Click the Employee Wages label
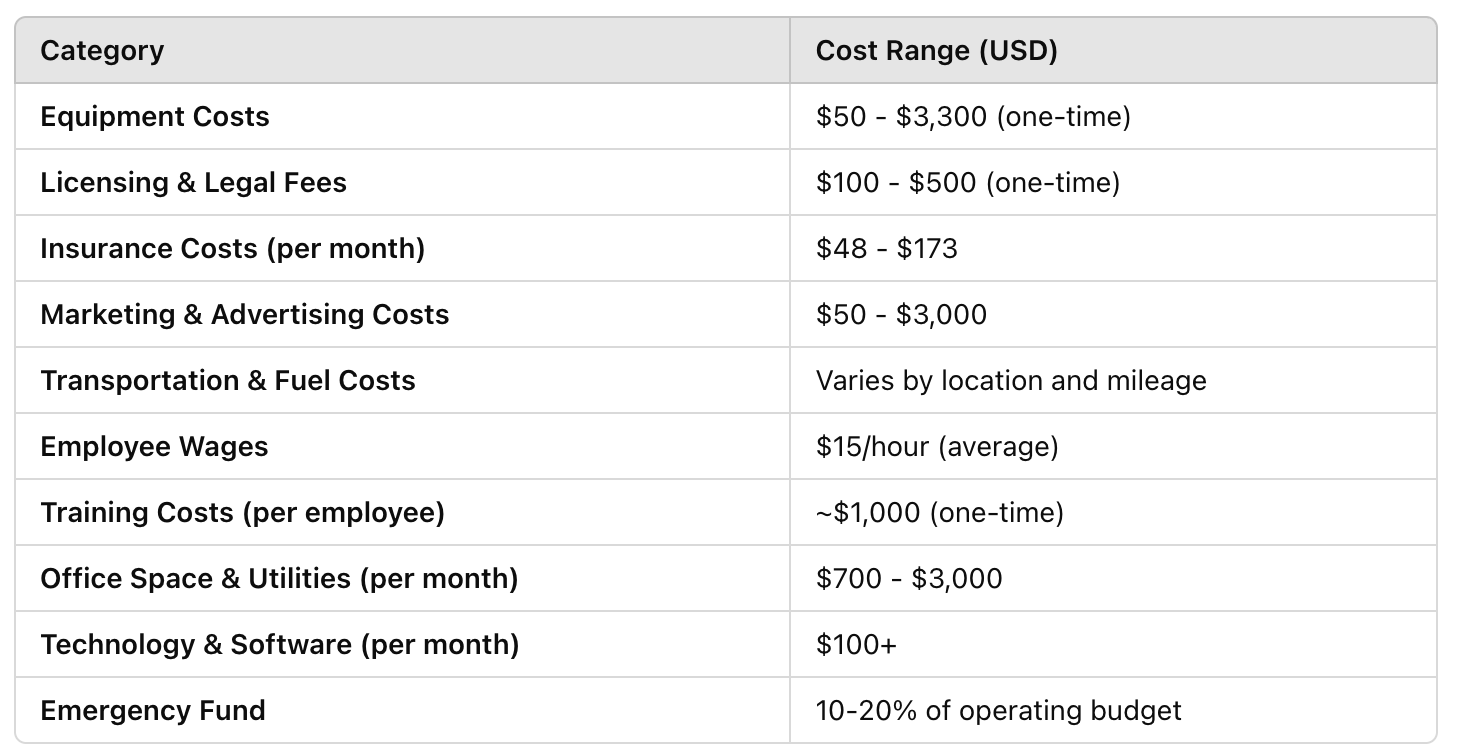 click(153, 446)
